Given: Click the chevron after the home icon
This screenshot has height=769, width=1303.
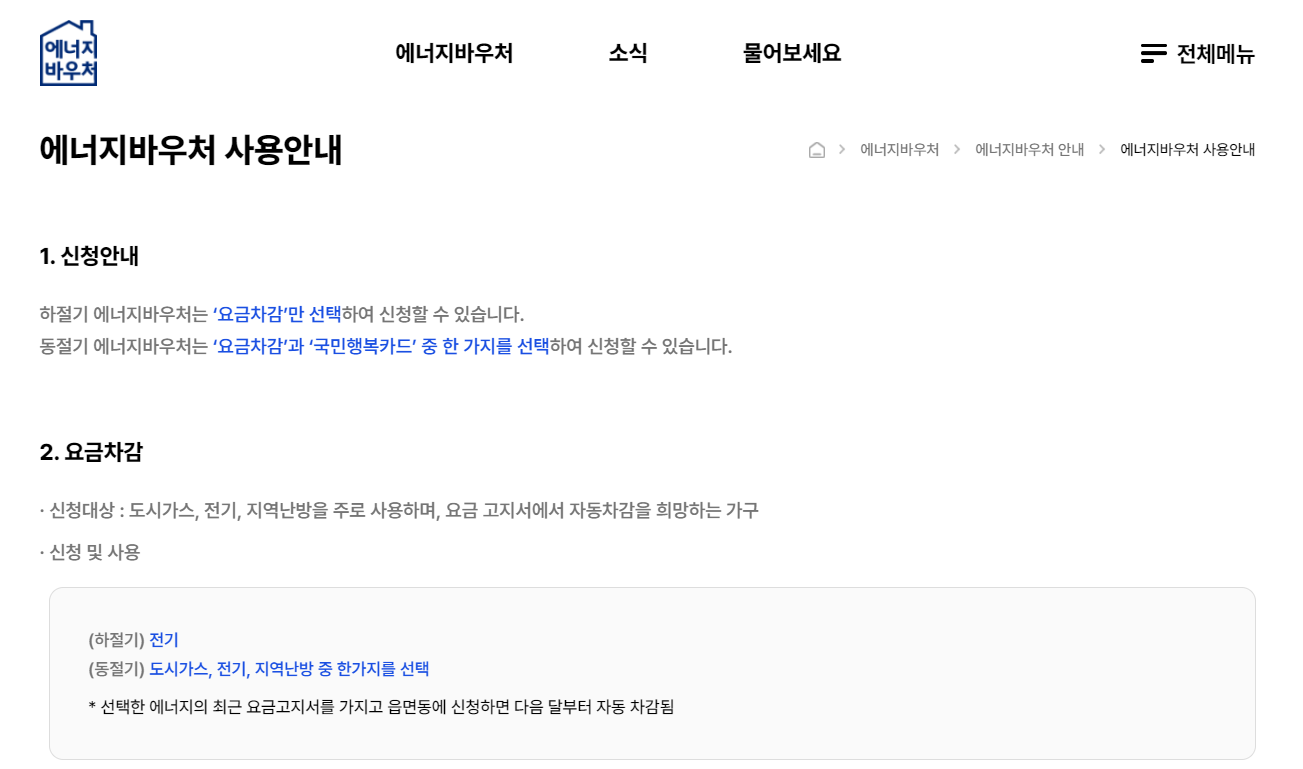Looking at the screenshot, I should [841, 149].
